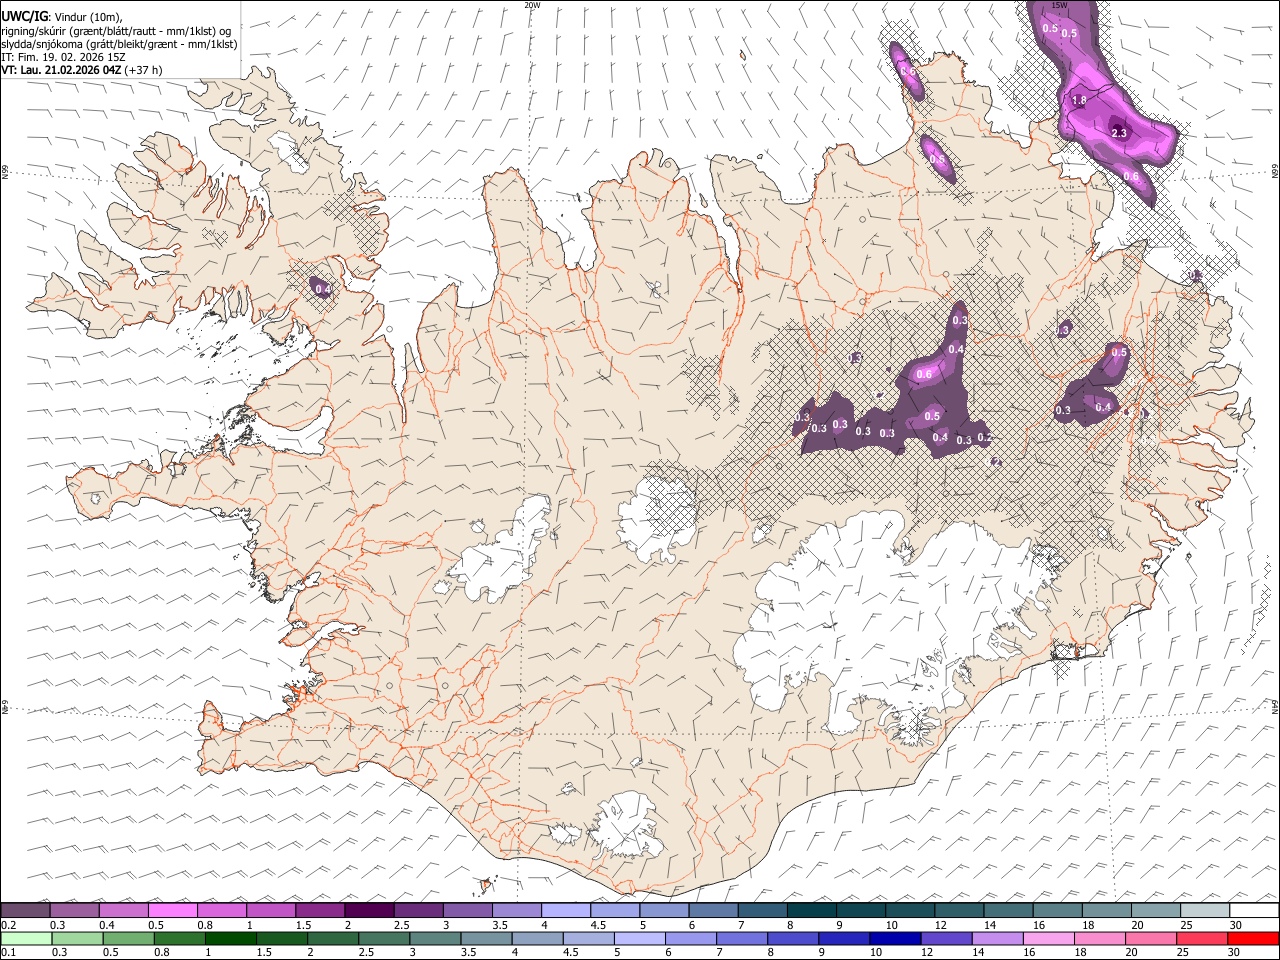The image size is (1280, 960).
Task: Click the light pink lower swatch labelled 16
Action: [1048, 938]
